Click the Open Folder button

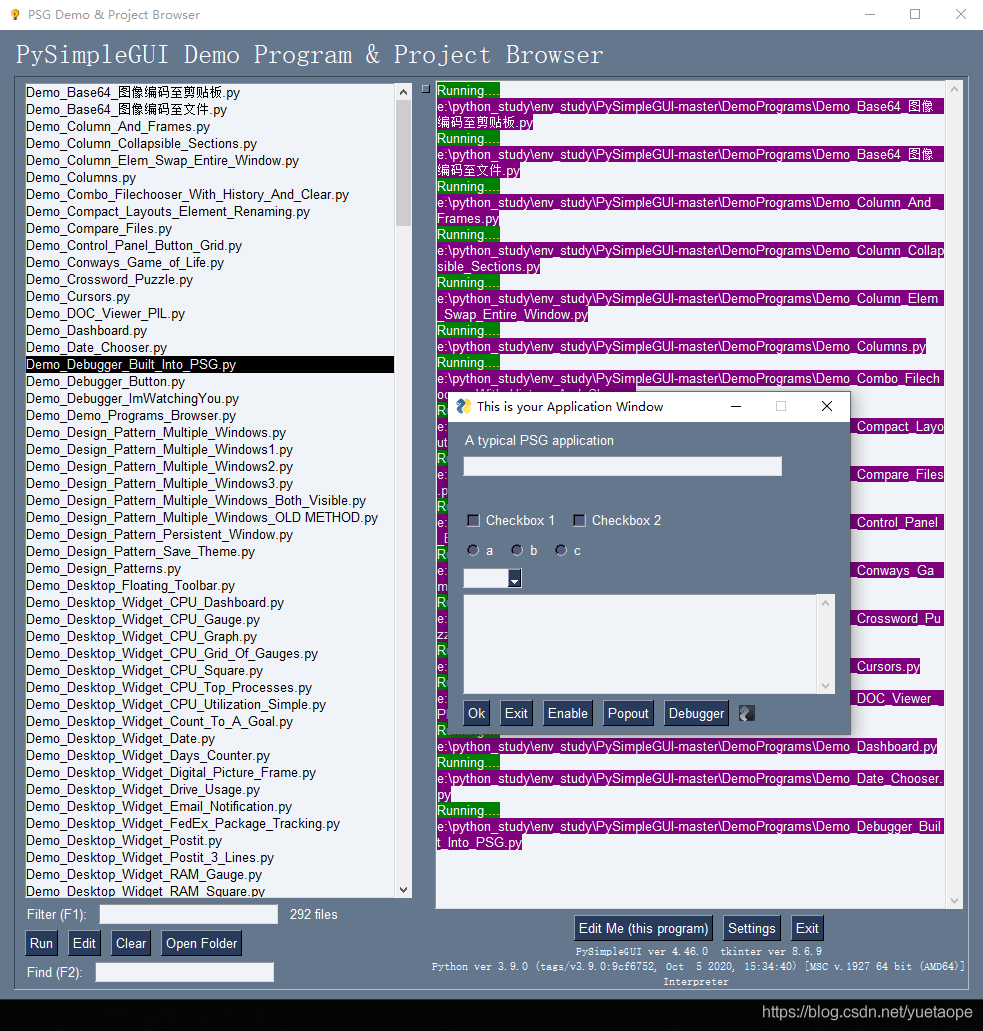pyautogui.click(x=201, y=944)
